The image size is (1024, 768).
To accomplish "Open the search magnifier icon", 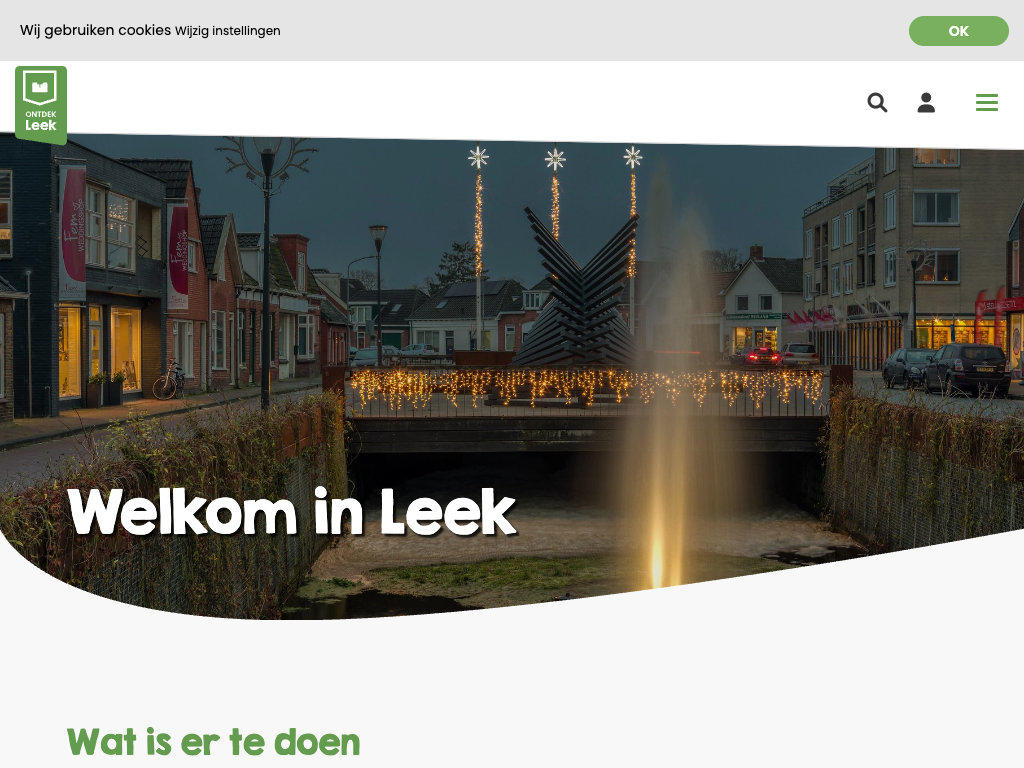I will click(877, 103).
